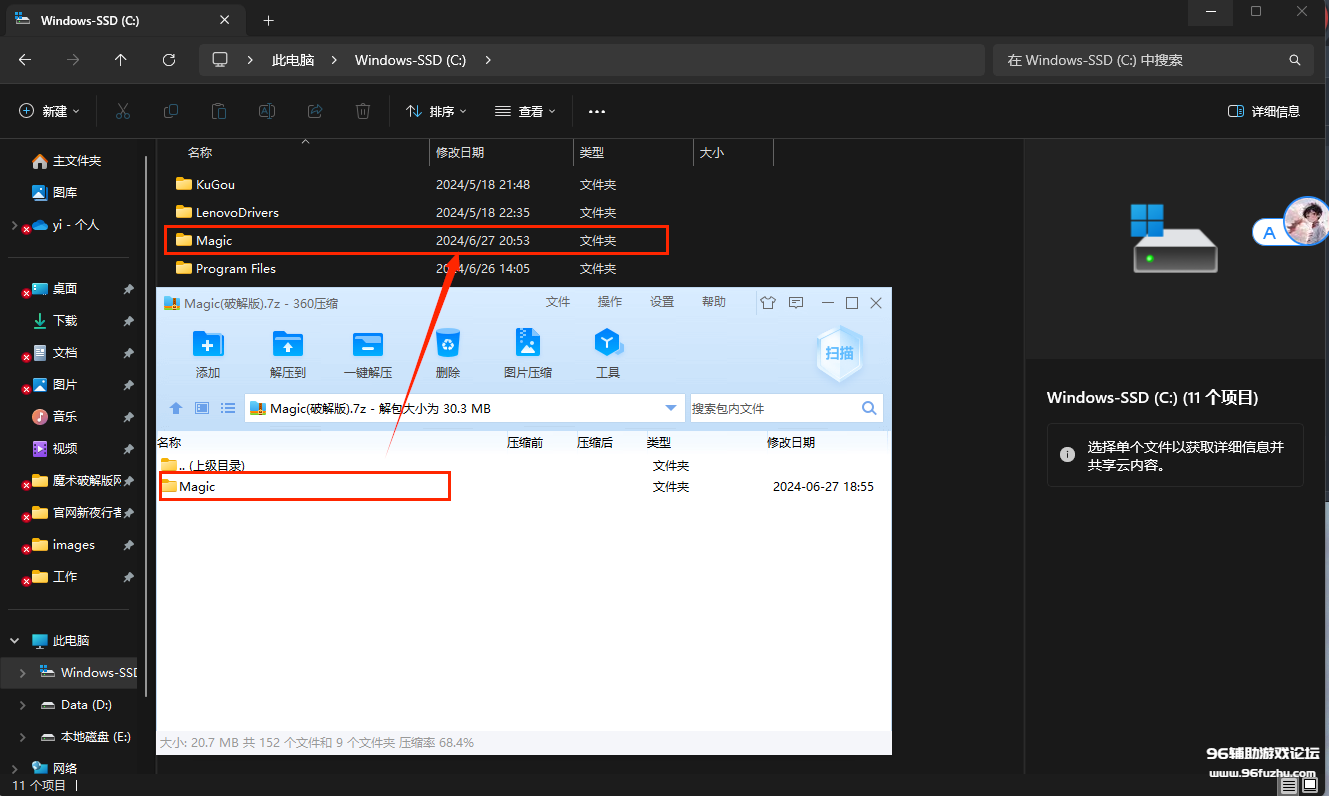The width and height of the screenshot is (1329, 796).
Task: Click the 扫描 (Scan) hexagon button
Action: (839, 353)
